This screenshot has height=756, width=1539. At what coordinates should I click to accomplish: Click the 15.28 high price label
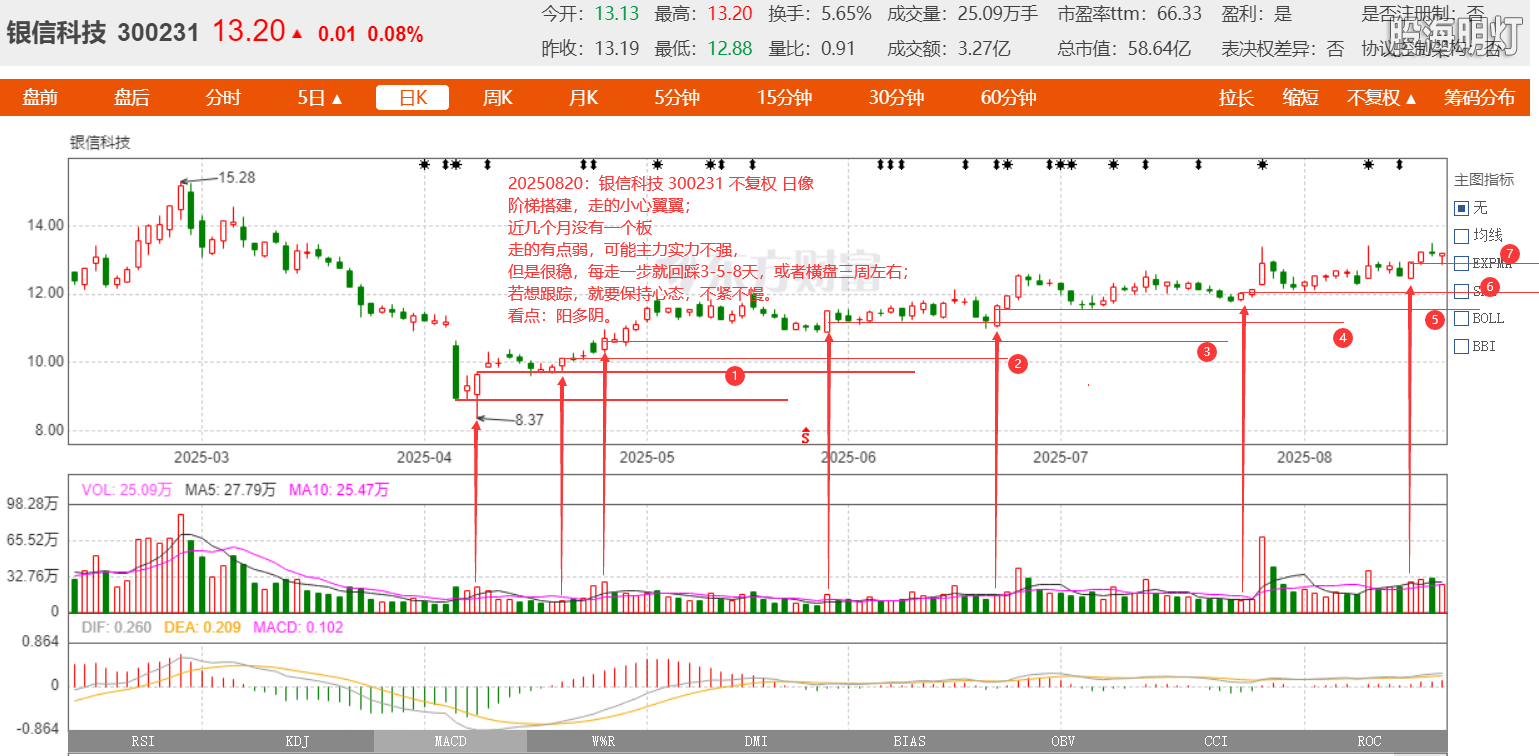[237, 177]
